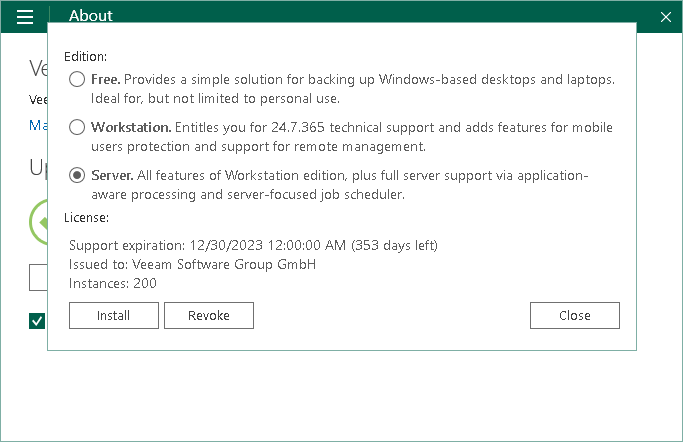Open the partially hidden blue link

37,125
